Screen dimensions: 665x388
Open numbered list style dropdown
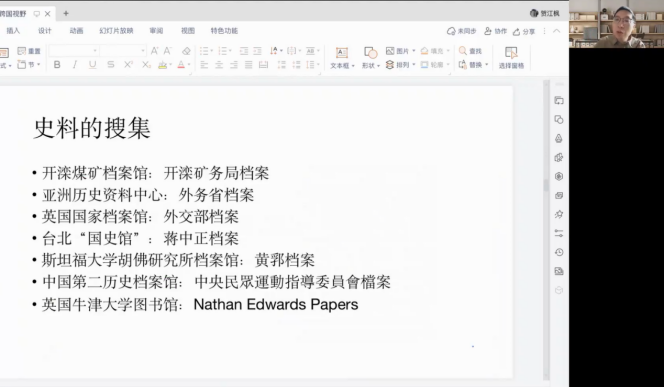click(x=230, y=51)
